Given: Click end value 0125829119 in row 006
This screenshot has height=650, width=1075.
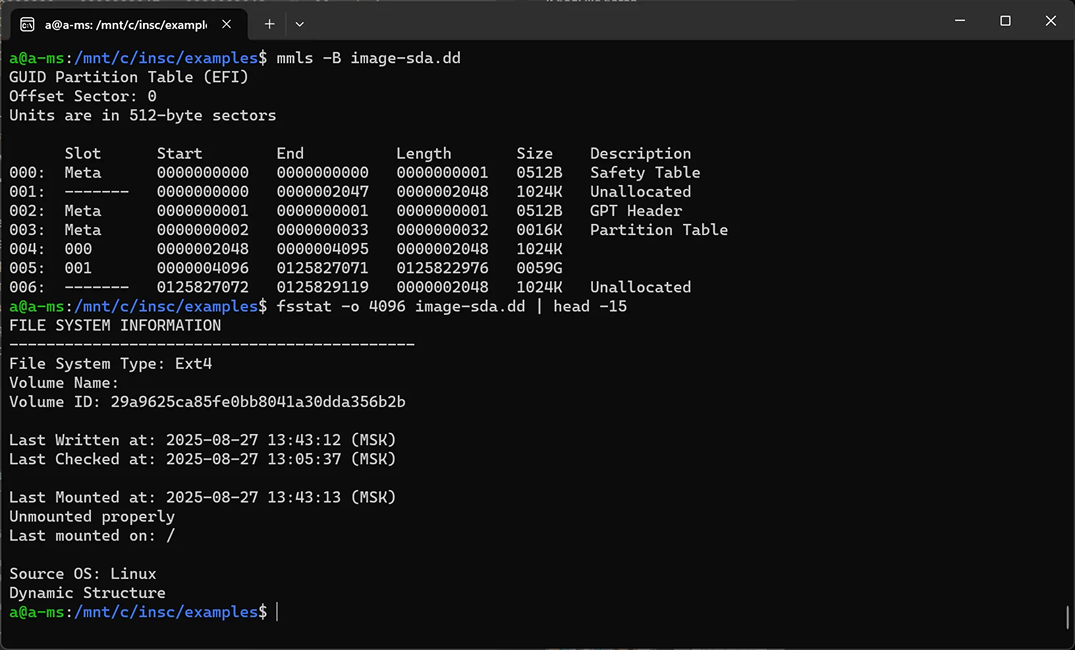Looking at the screenshot, I should point(322,287).
